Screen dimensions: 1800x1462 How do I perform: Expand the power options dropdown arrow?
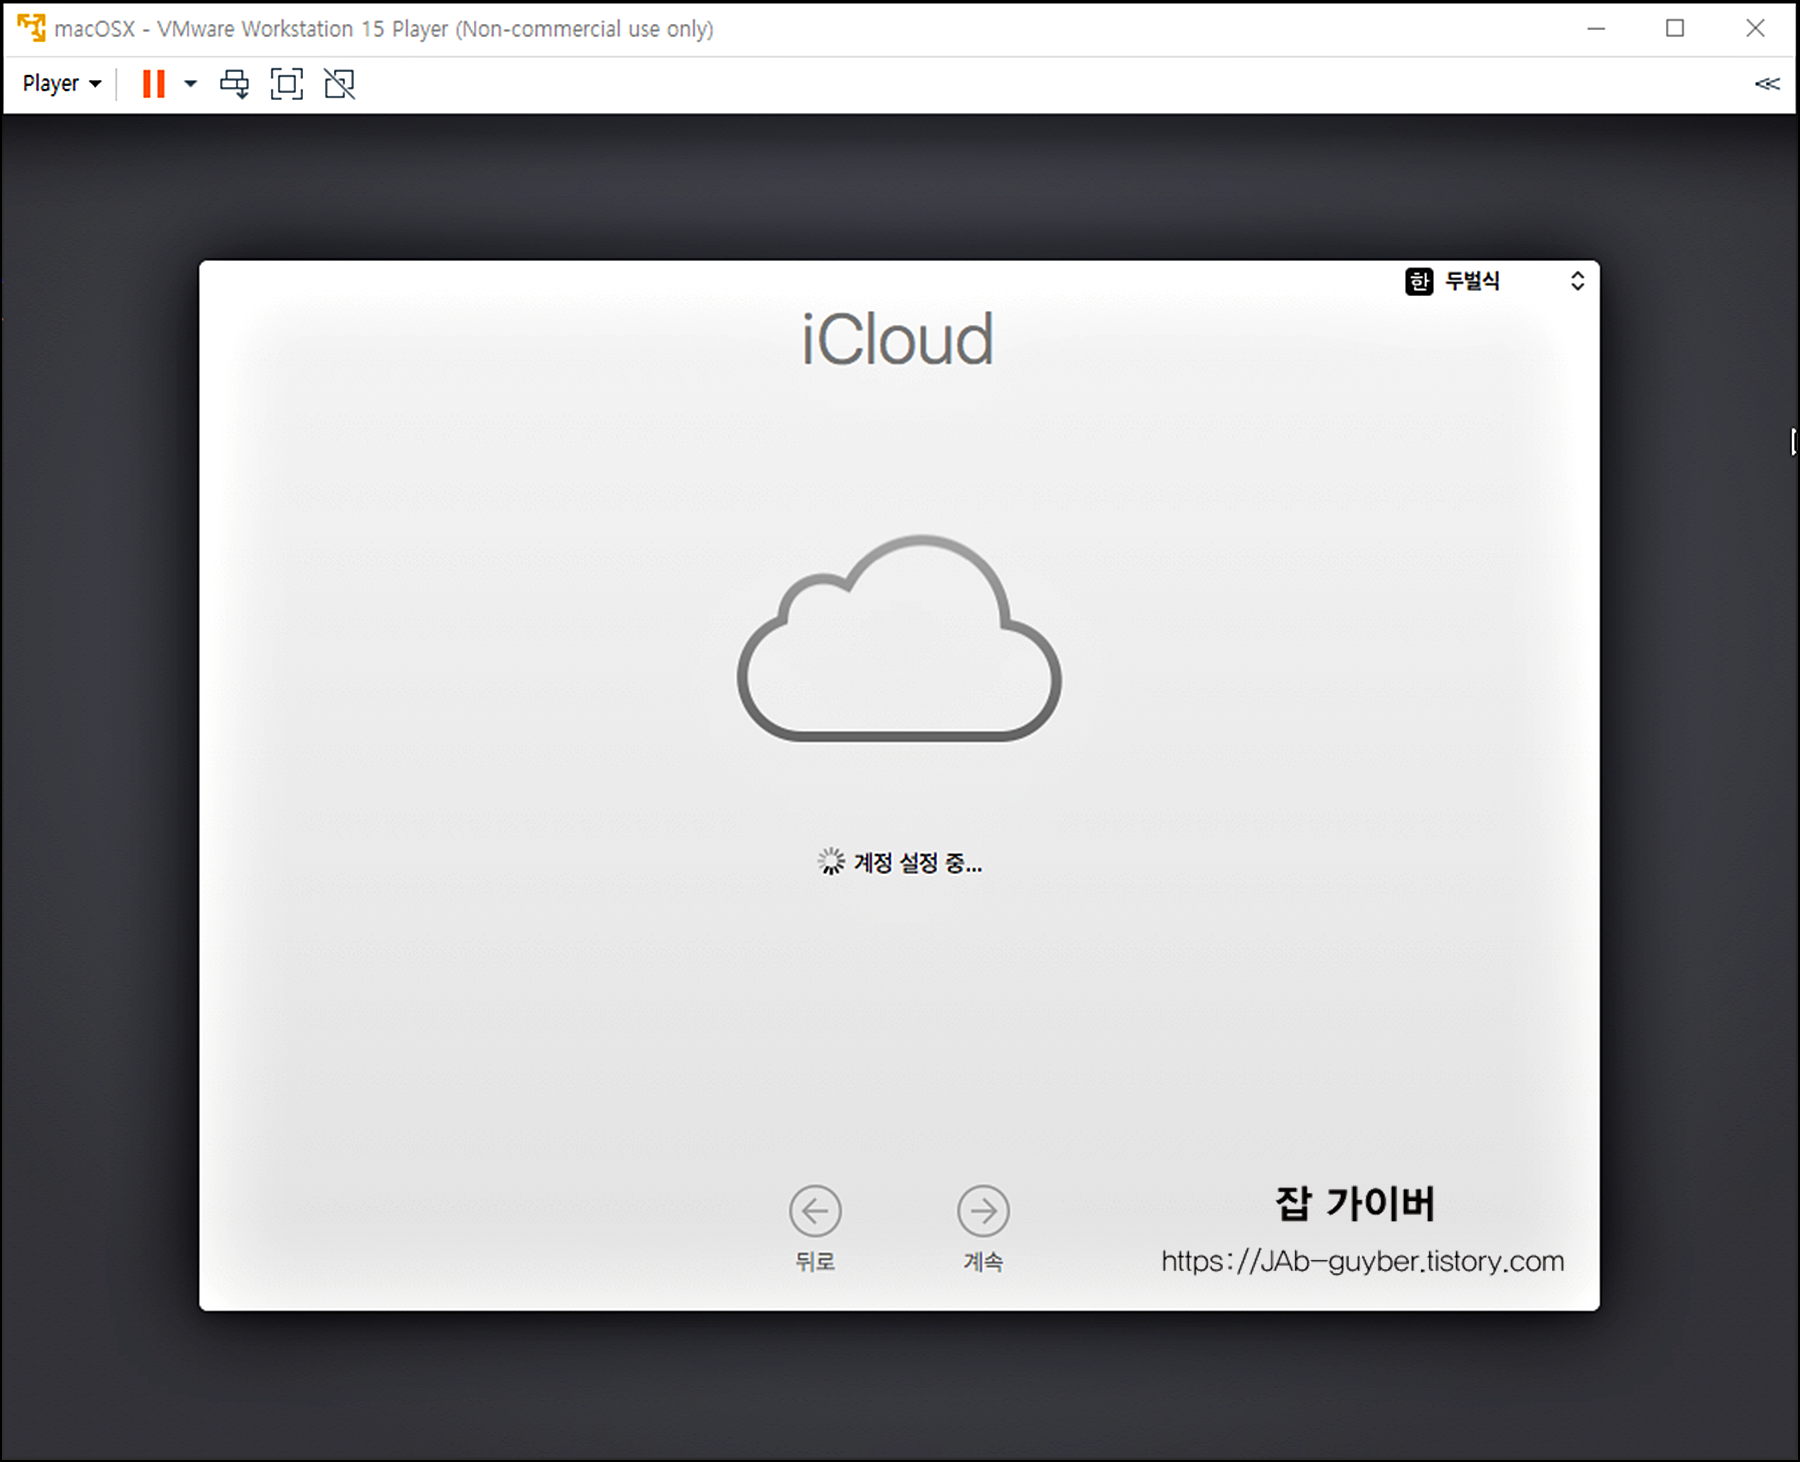[190, 84]
